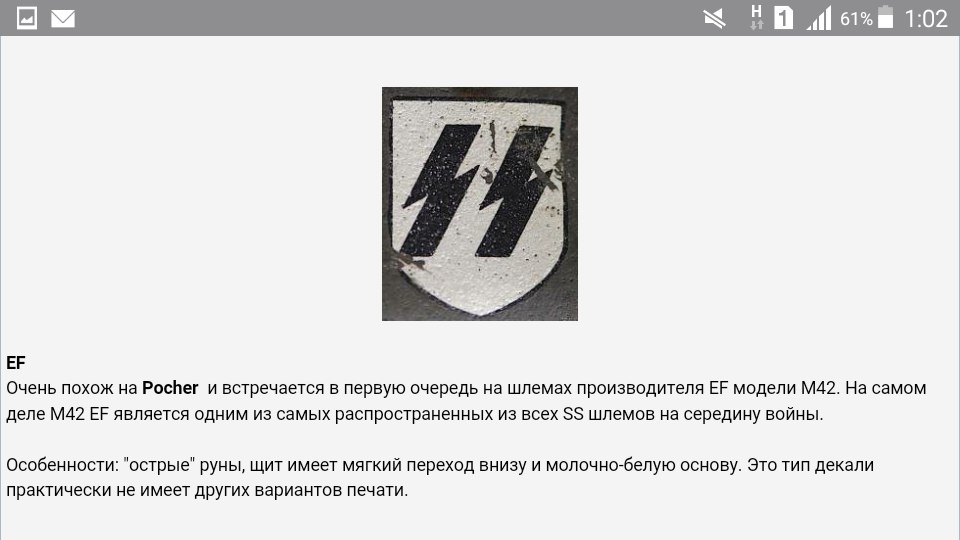Screen dimensions: 960x540
Task: Tap the empty gray status bar center
Action: (x=392, y=18)
